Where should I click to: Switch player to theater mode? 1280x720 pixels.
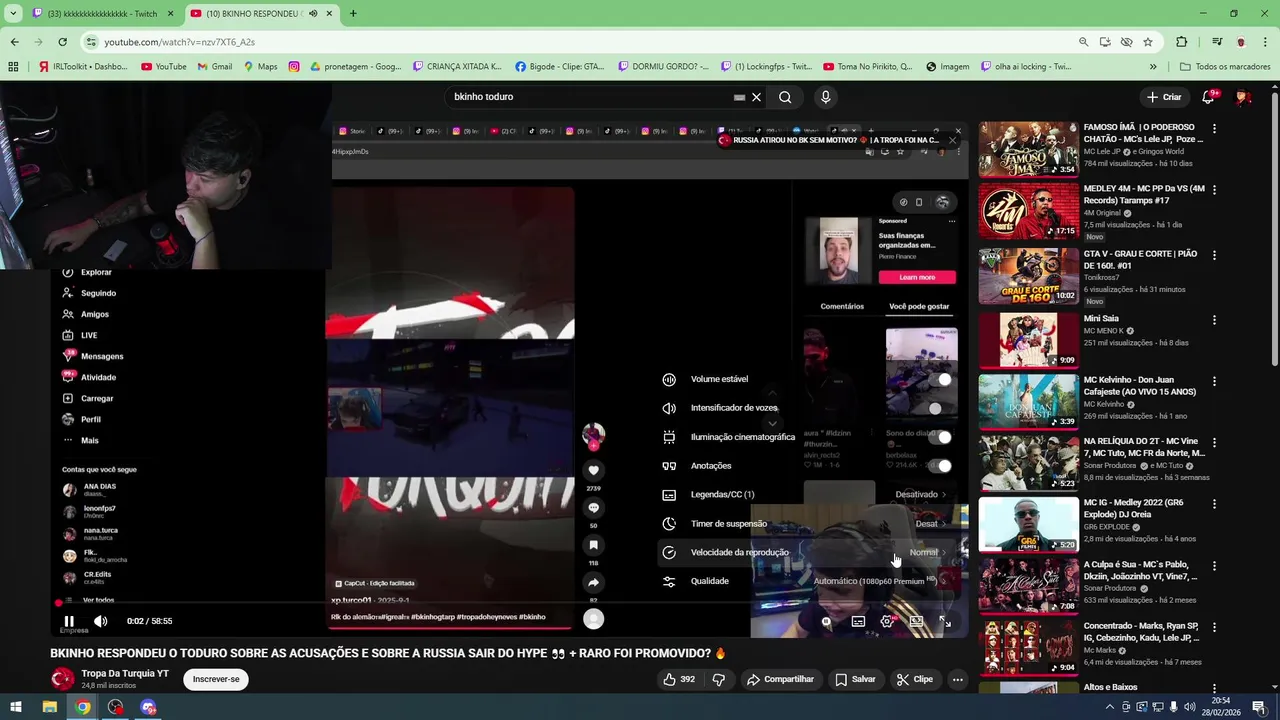coord(916,621)
